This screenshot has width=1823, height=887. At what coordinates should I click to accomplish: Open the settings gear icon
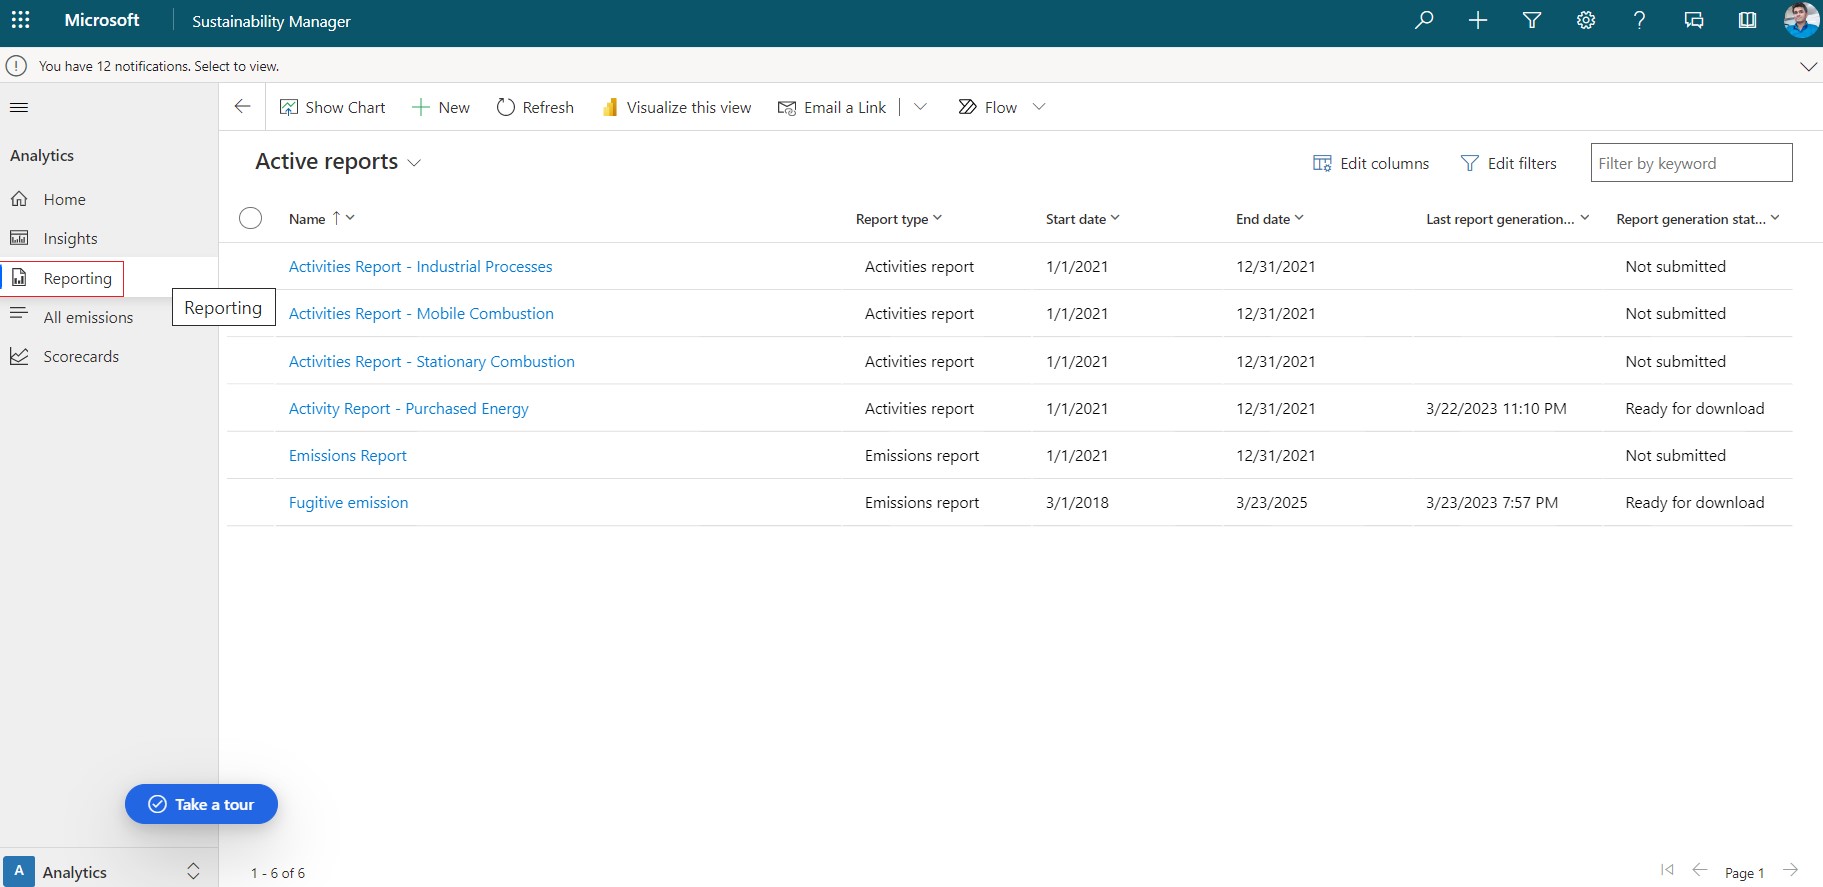[x=1585, y=20]
